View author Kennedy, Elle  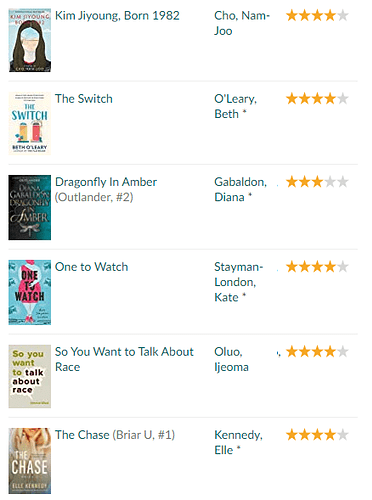tap(238, 442)
